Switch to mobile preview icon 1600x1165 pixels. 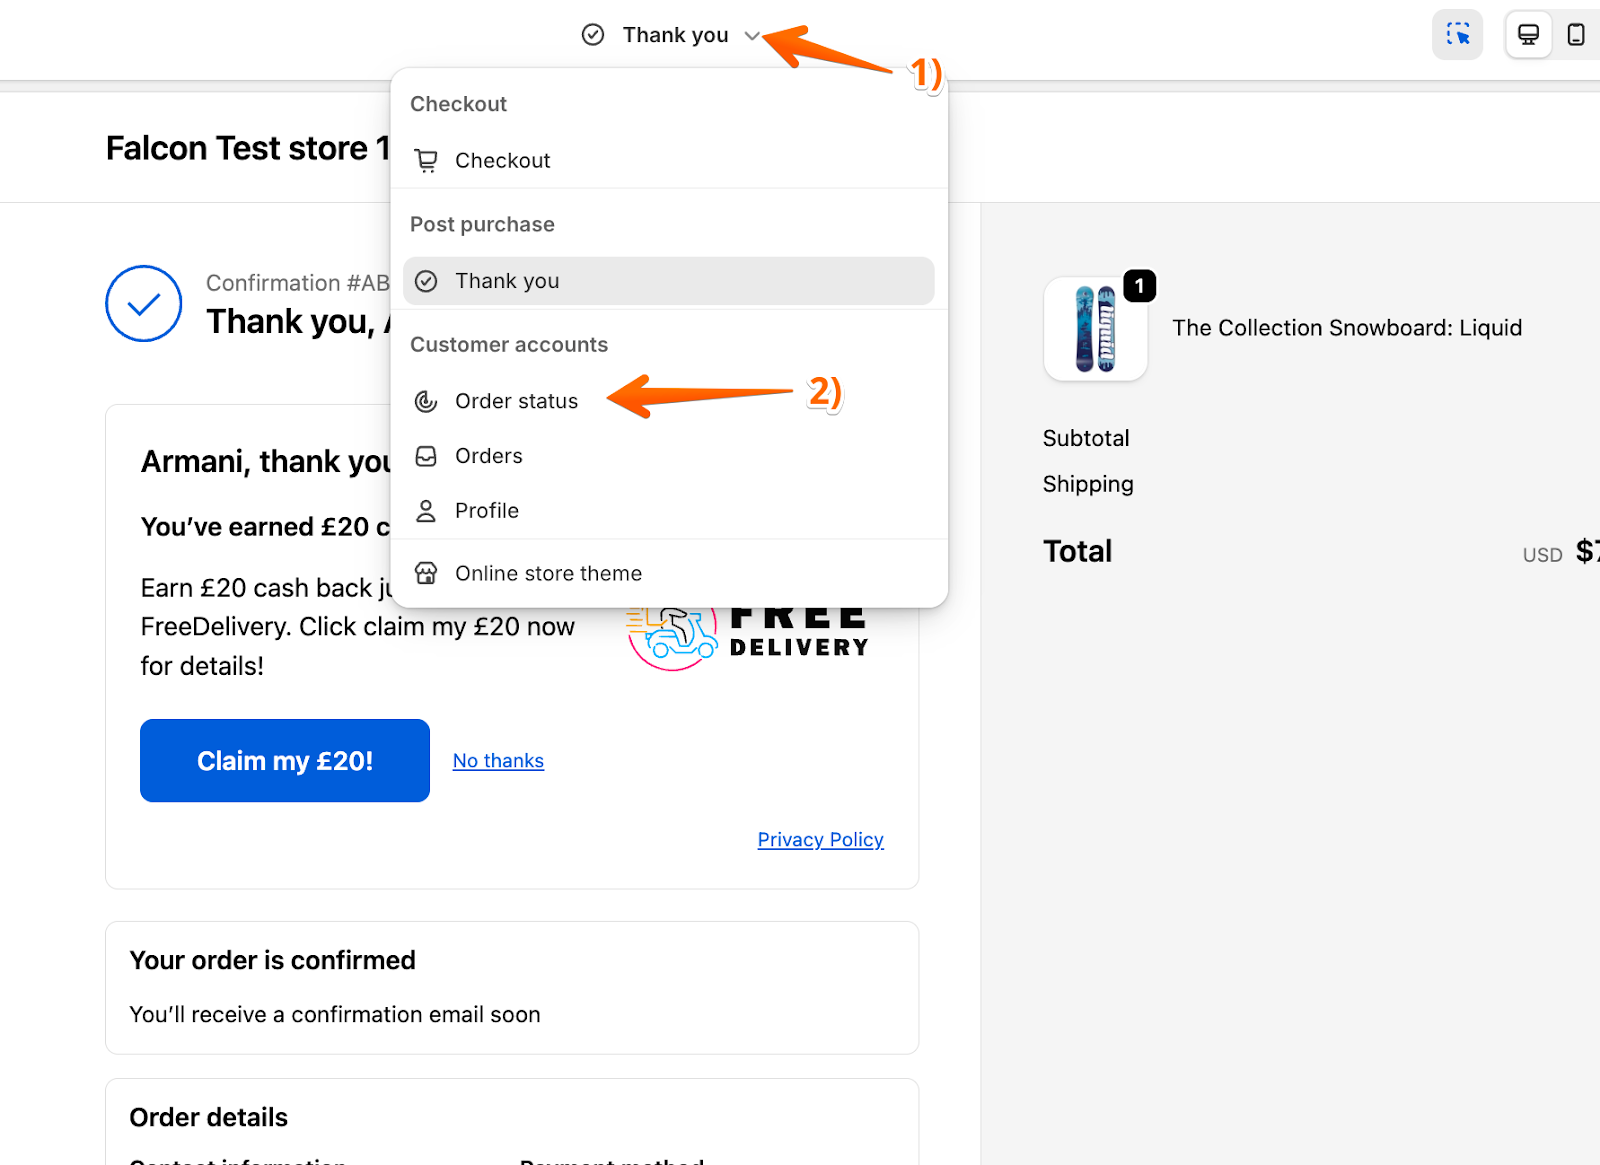pyautogui.click(x=1576, y=35)
